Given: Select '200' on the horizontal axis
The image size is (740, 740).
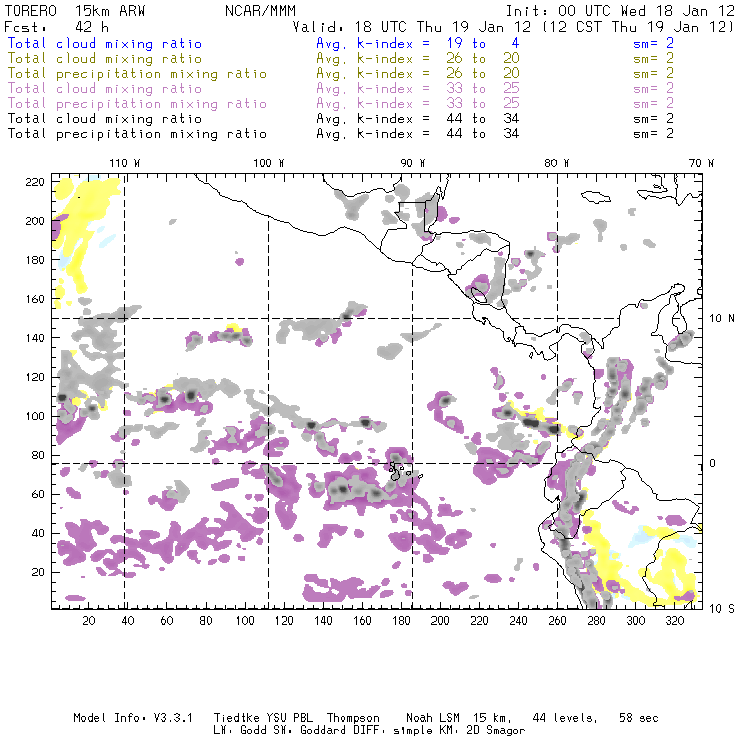Looking at the screenshot, I should [440, 621].
